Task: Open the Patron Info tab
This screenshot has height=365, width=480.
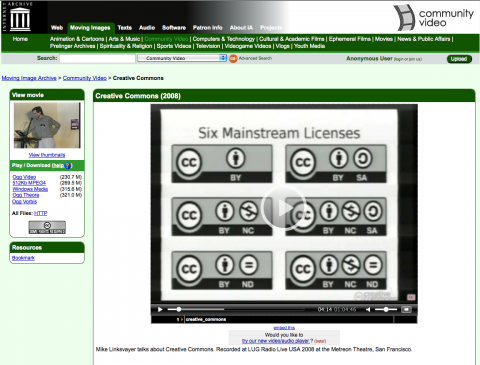Action: (207, 28)
